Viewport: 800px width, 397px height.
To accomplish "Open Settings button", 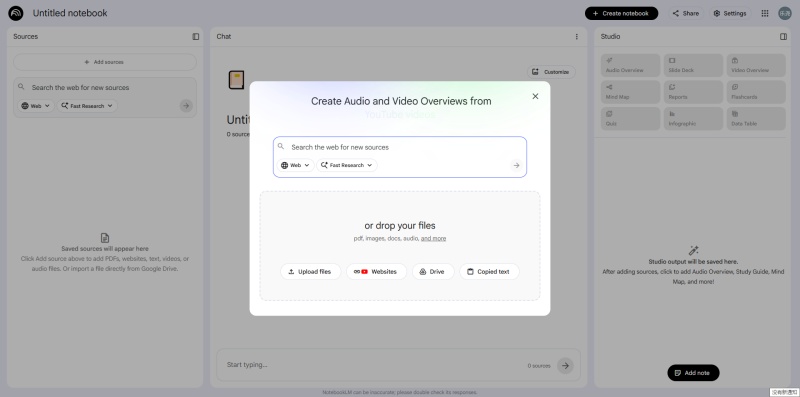I will pyautogui.click(x=730, y=13).
